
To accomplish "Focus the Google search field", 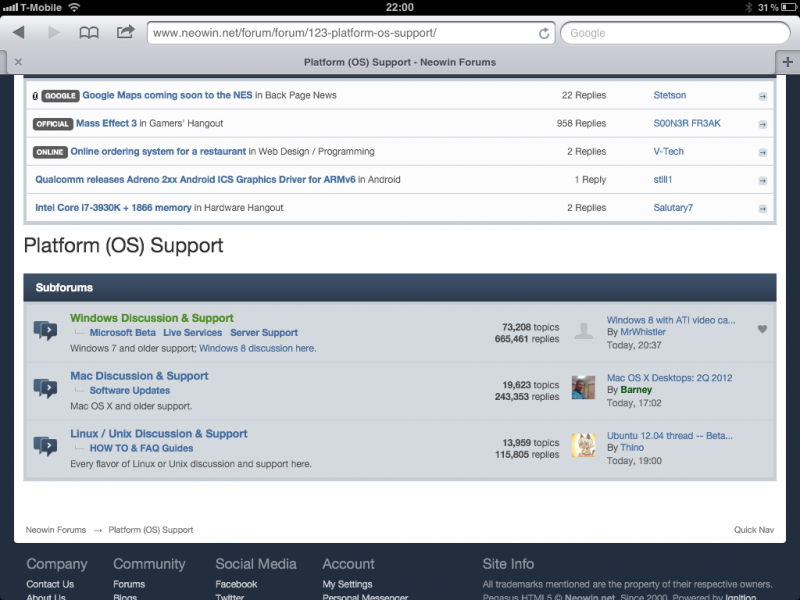I will coord(676,33).
